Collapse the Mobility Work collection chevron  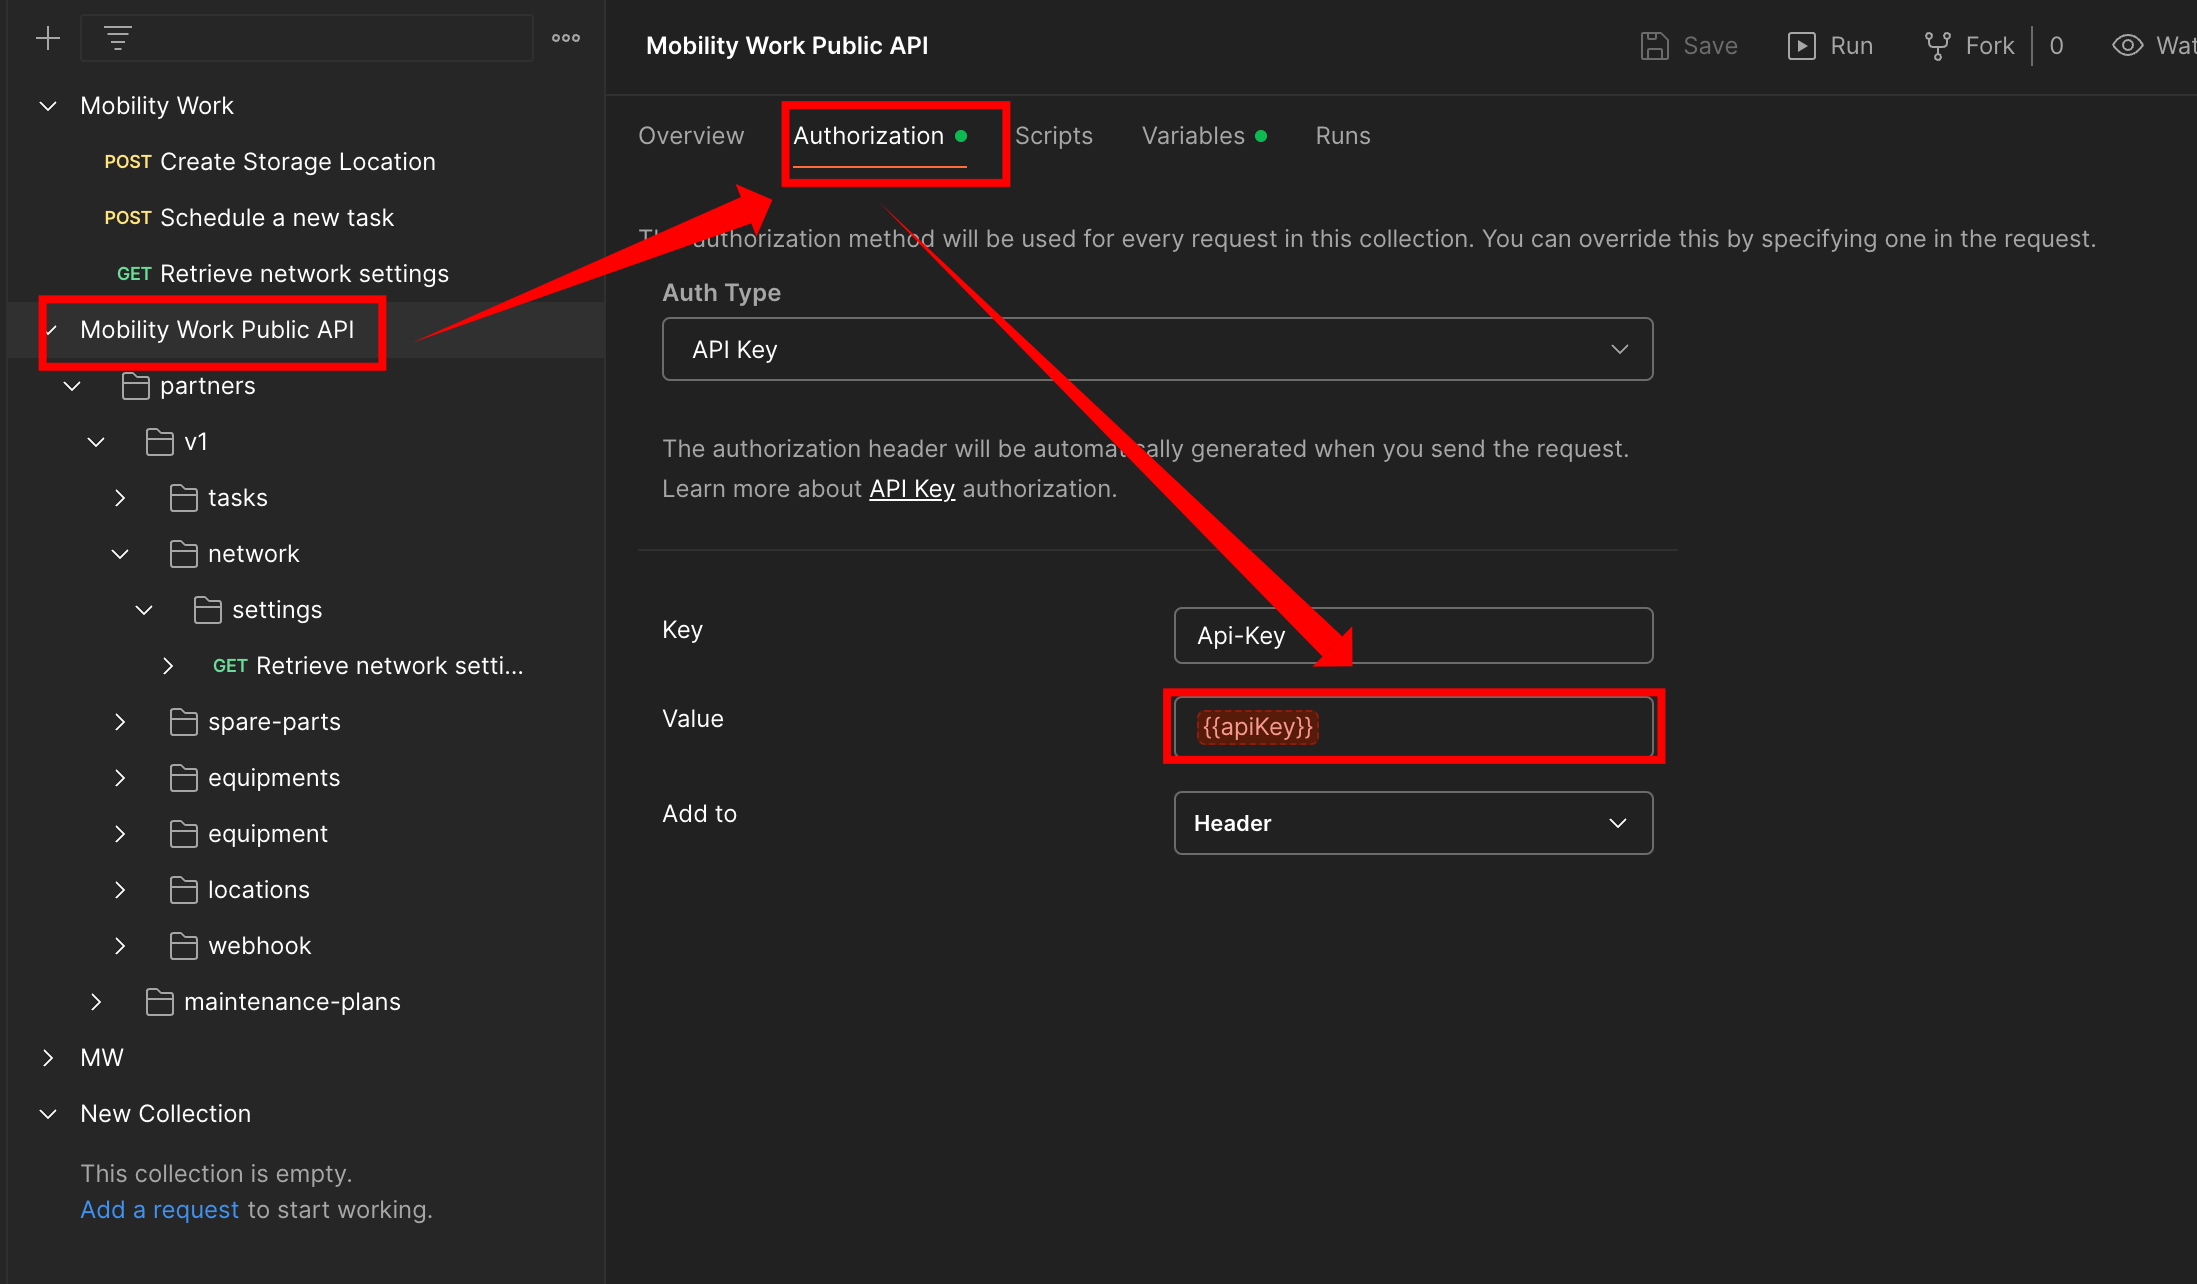(48, 106)
